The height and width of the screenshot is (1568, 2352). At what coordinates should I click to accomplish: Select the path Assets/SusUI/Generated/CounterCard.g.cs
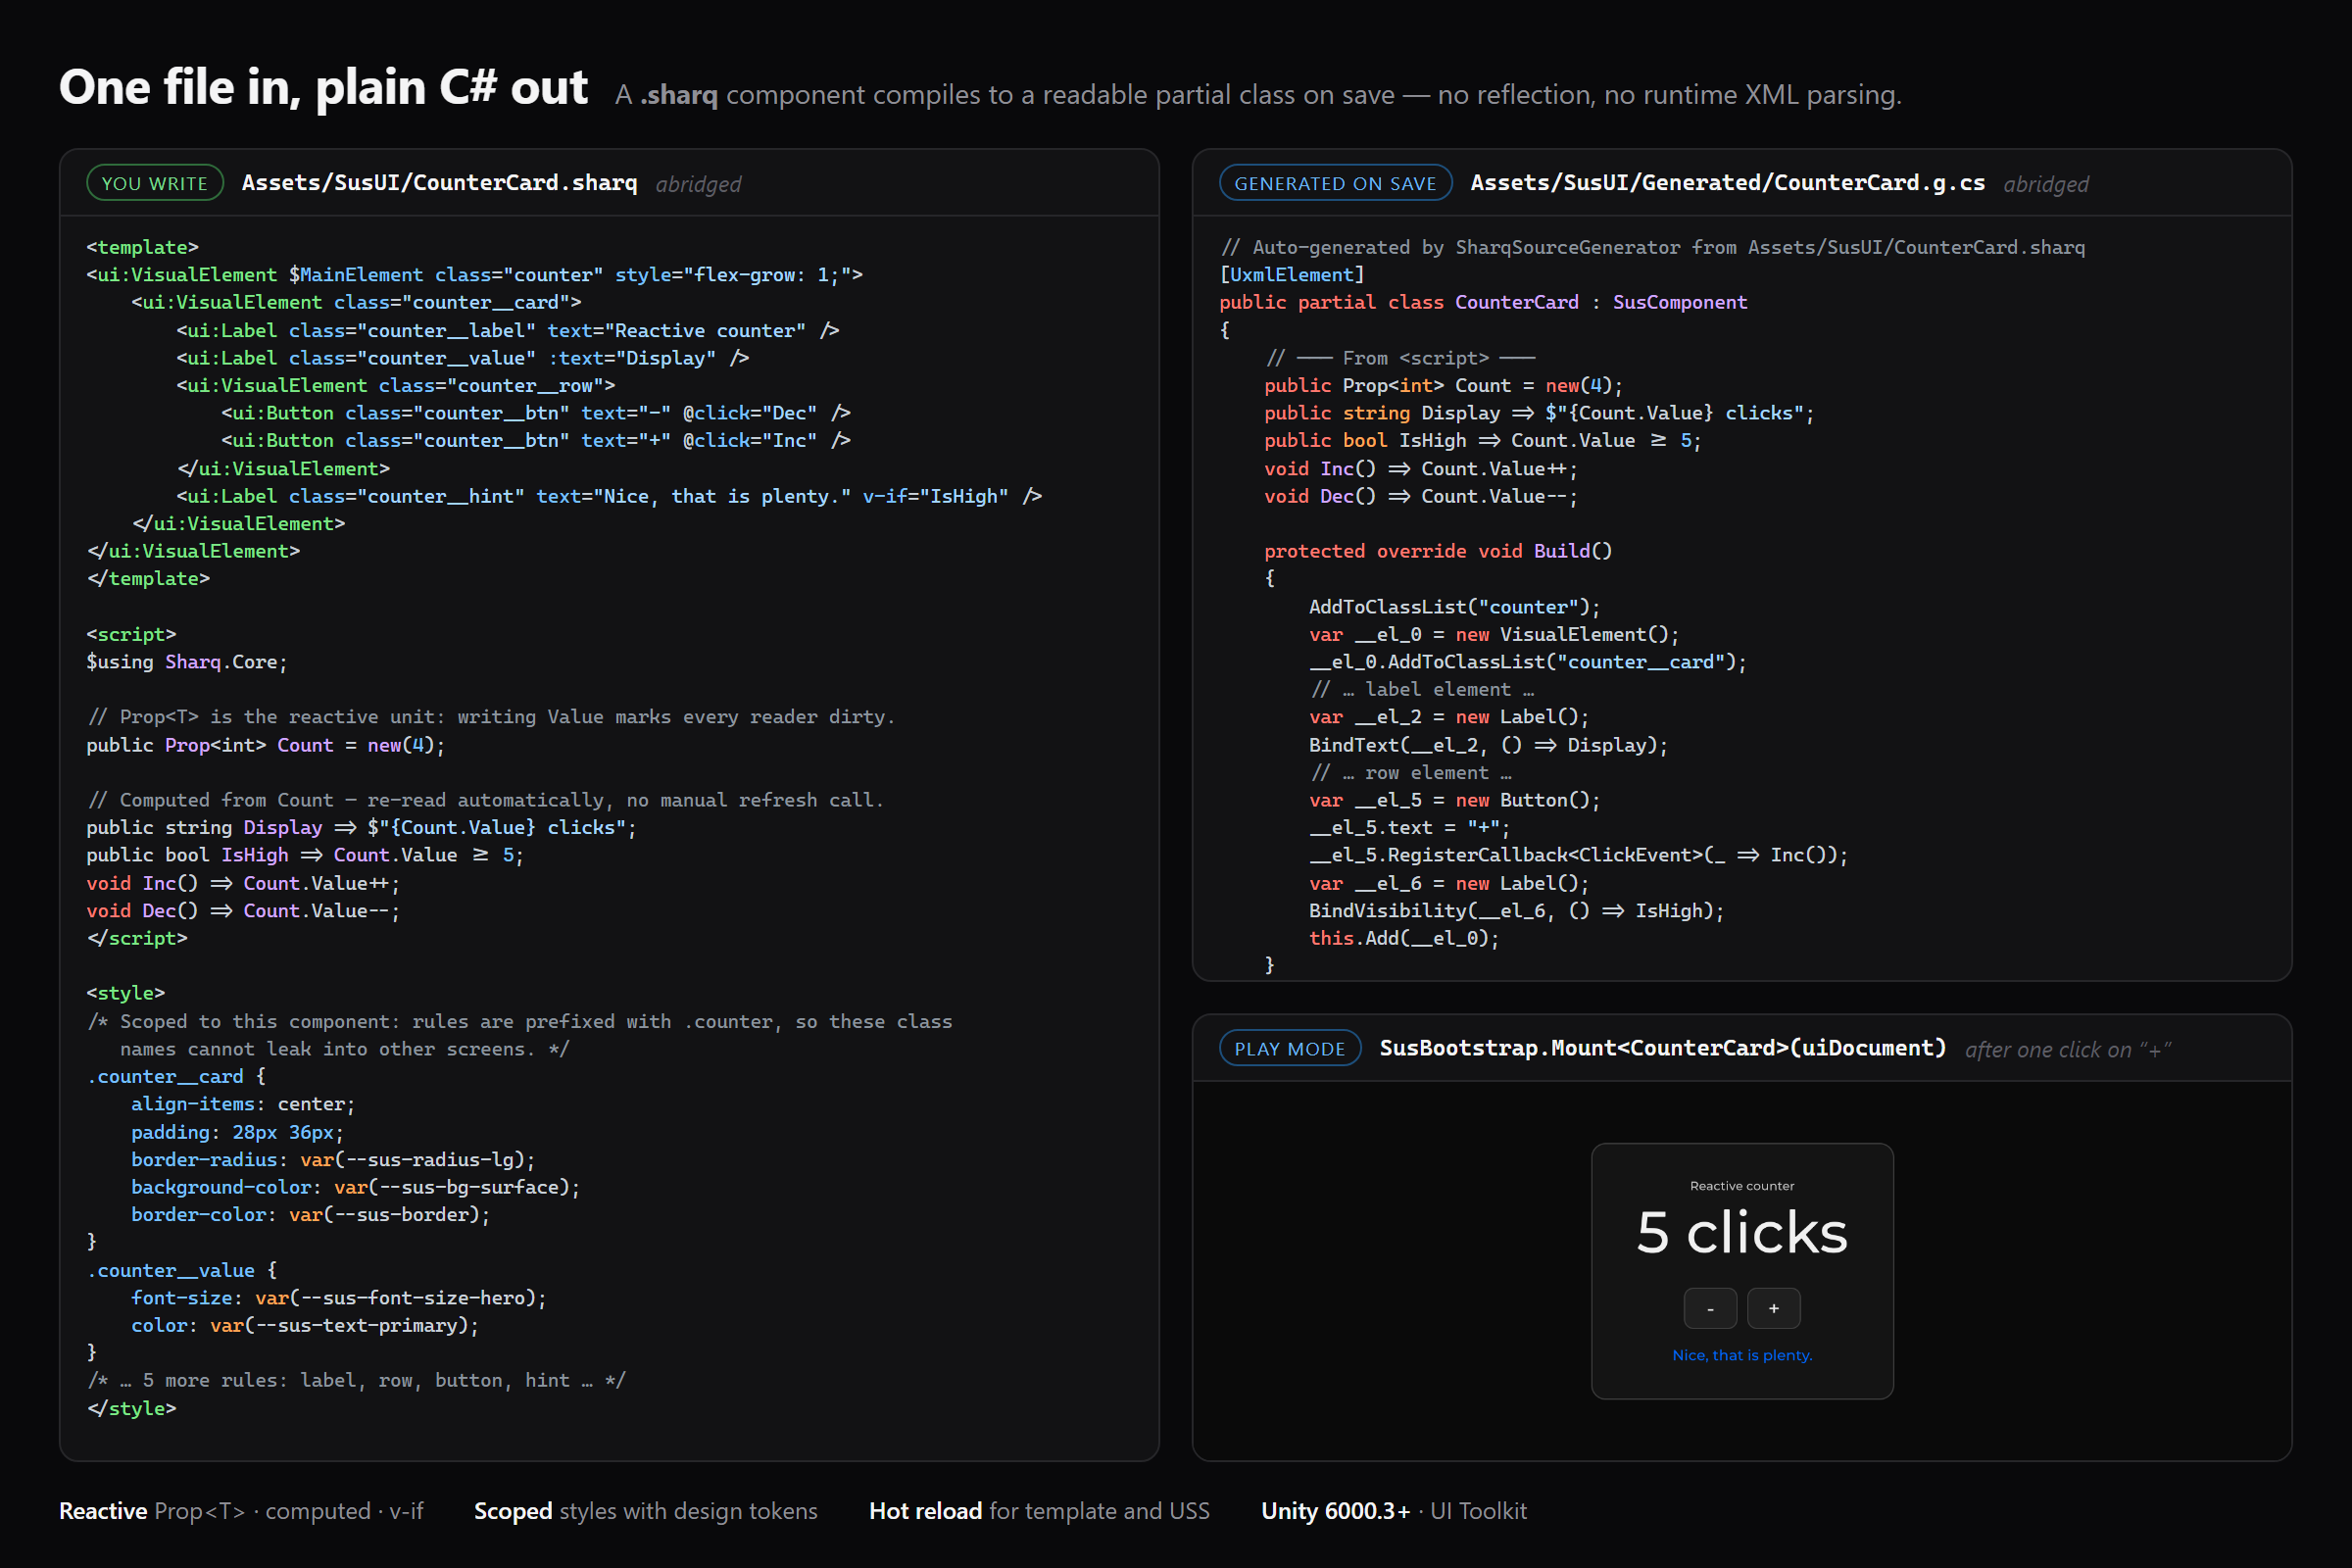click(1727, 182)
